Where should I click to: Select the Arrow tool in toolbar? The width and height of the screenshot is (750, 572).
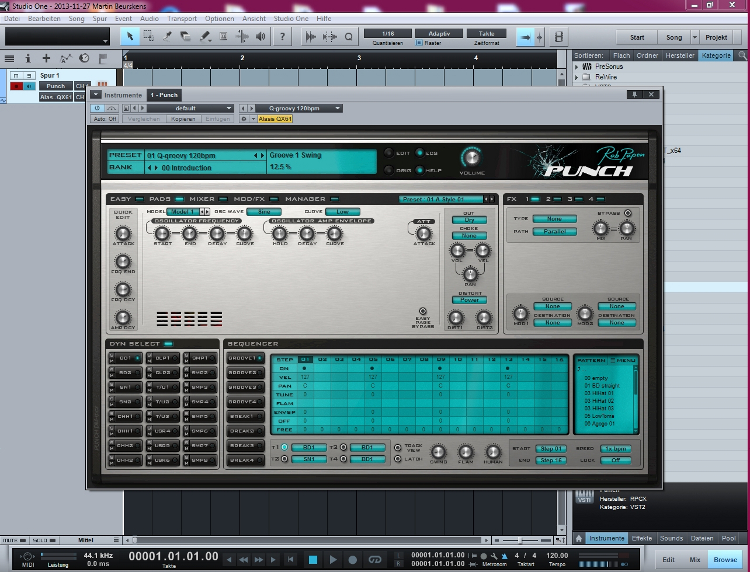tap(129, 36)
